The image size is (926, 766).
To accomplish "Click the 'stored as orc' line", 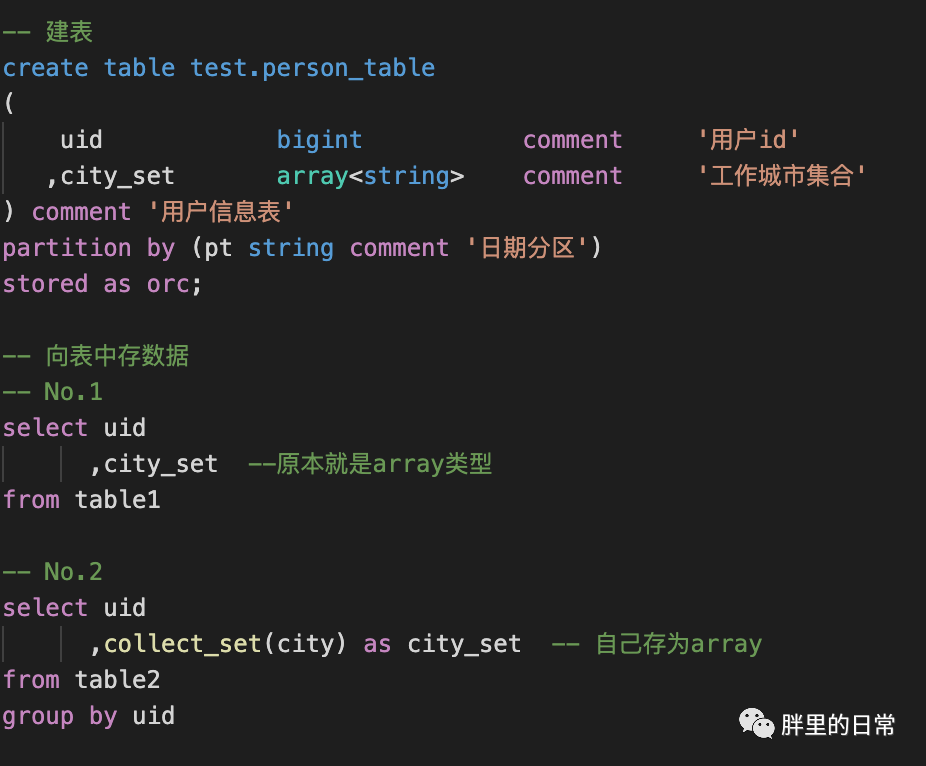I will tap(102, 284).
